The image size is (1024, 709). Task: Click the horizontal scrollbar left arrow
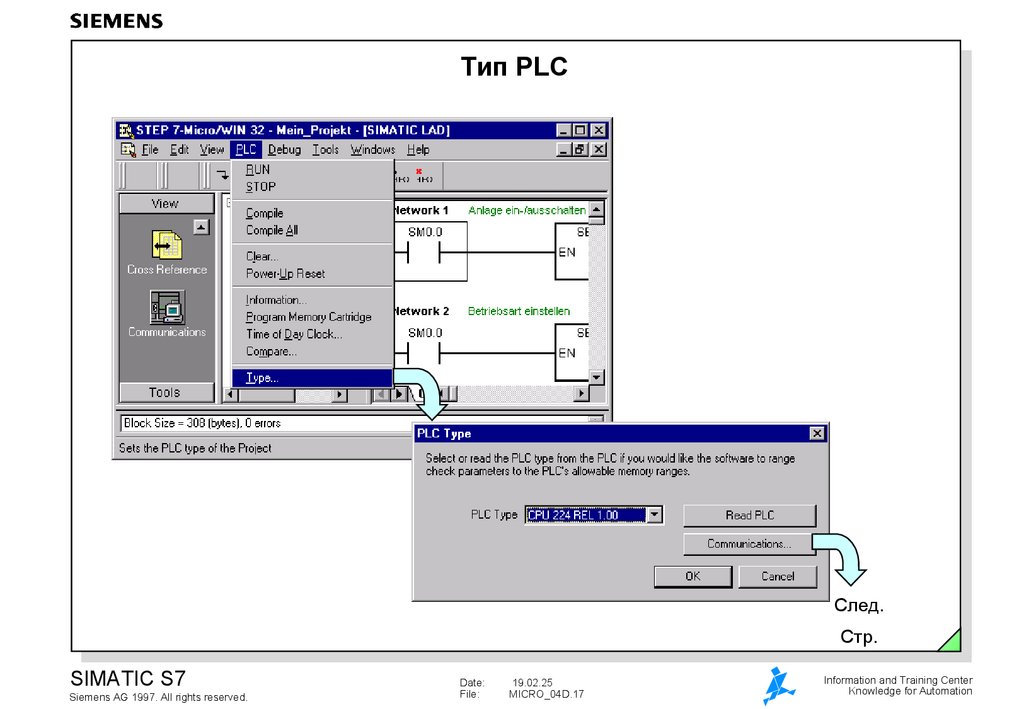pos(231,394)
